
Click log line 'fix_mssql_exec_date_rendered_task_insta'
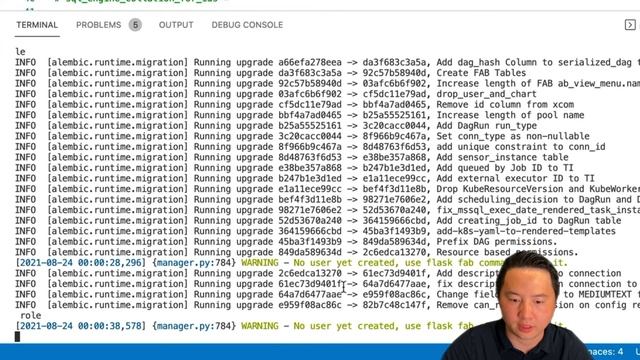point(538,210)
